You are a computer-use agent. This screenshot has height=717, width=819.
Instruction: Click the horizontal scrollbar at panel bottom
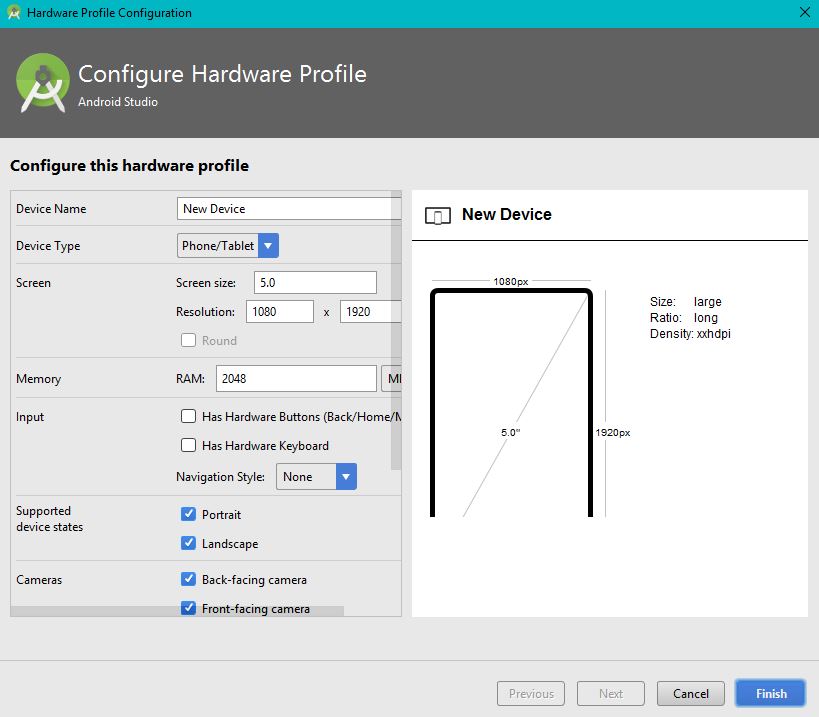pyautogui.click(x=177, y=611)
